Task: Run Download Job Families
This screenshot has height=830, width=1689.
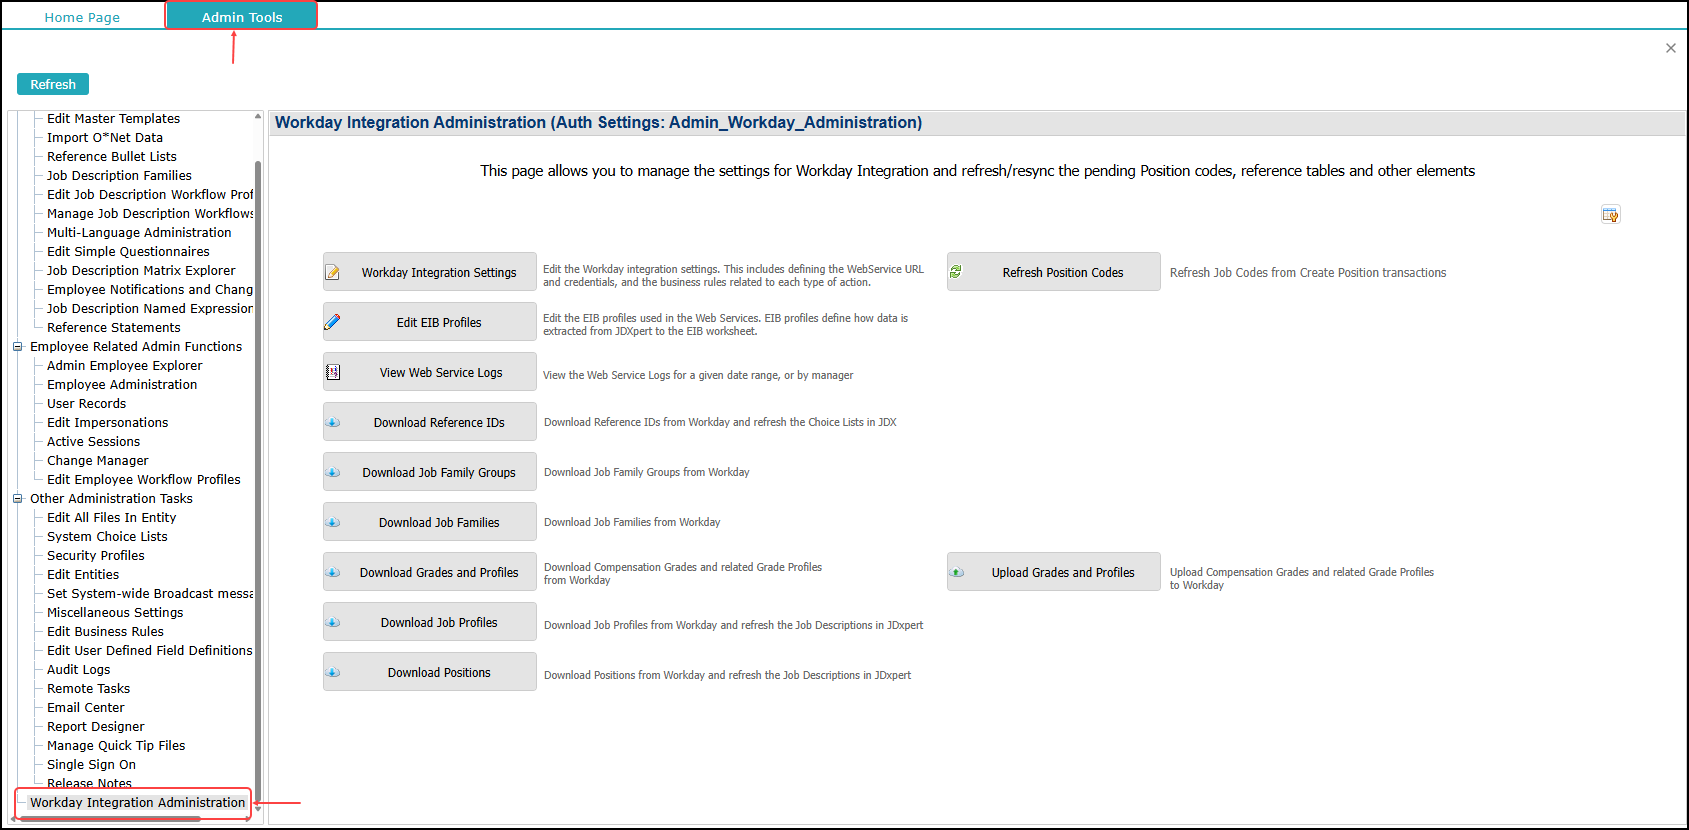Action: coord(430,522)
